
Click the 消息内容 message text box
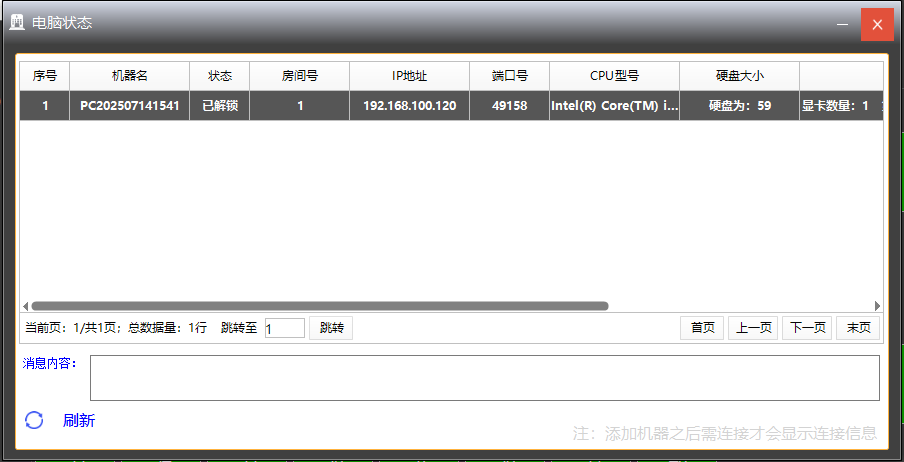point(484,378)
